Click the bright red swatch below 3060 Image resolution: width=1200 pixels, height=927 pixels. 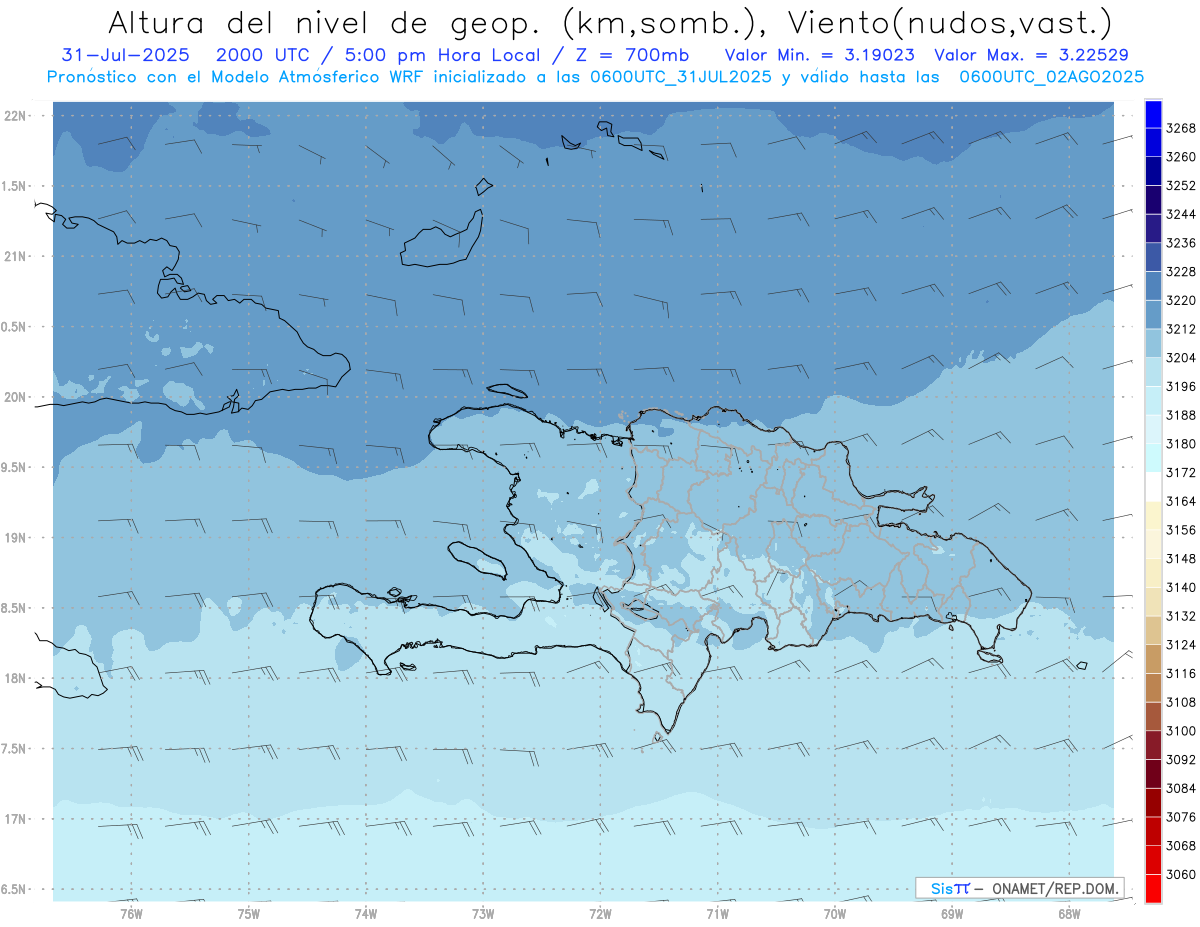coord(1153,888)
